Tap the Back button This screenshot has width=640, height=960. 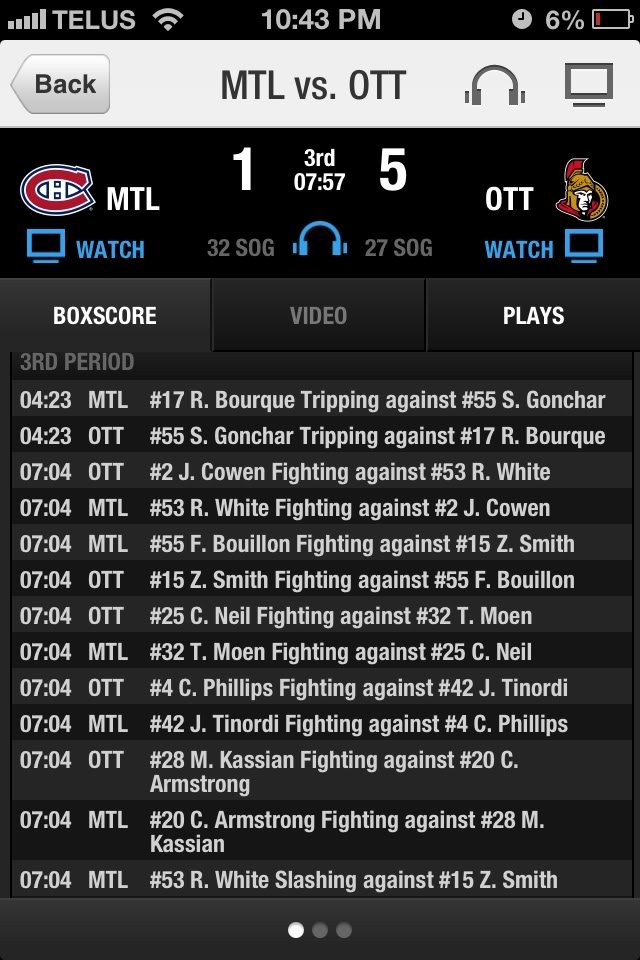tap(60, 84)
